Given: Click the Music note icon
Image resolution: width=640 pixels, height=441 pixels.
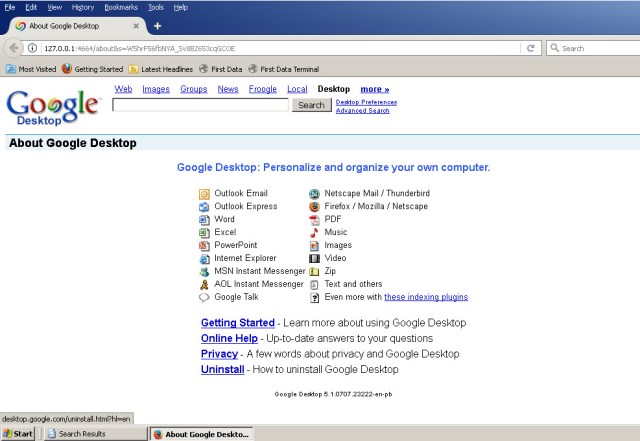Looking at the screenshot, I should (314, 233).
